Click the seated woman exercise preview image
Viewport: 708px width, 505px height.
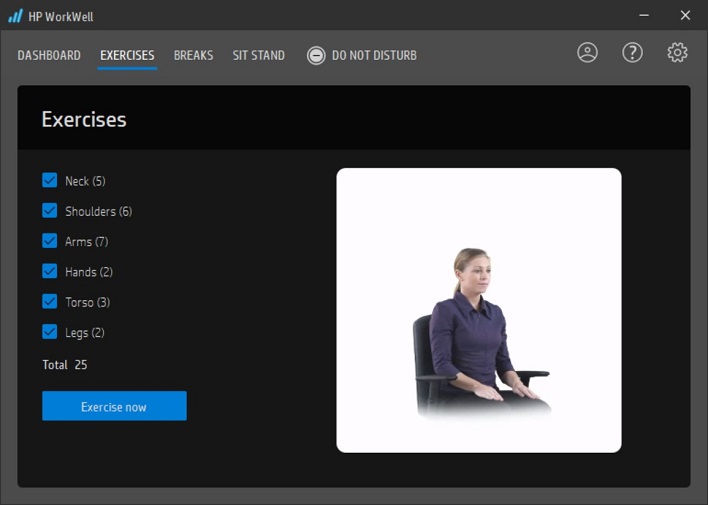tap(479, 310)
